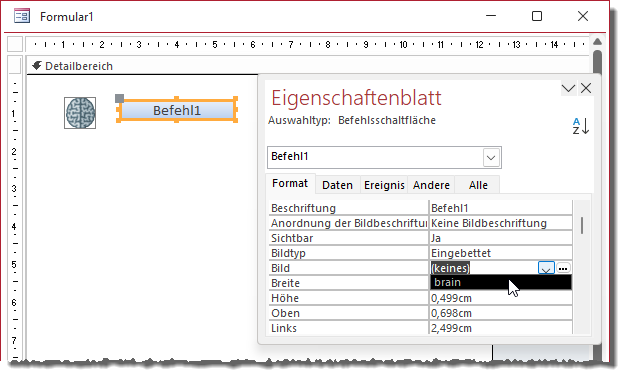This screenshot has width=625, height=380.
Task: Click the brain image control in the form
Action: 80,113
